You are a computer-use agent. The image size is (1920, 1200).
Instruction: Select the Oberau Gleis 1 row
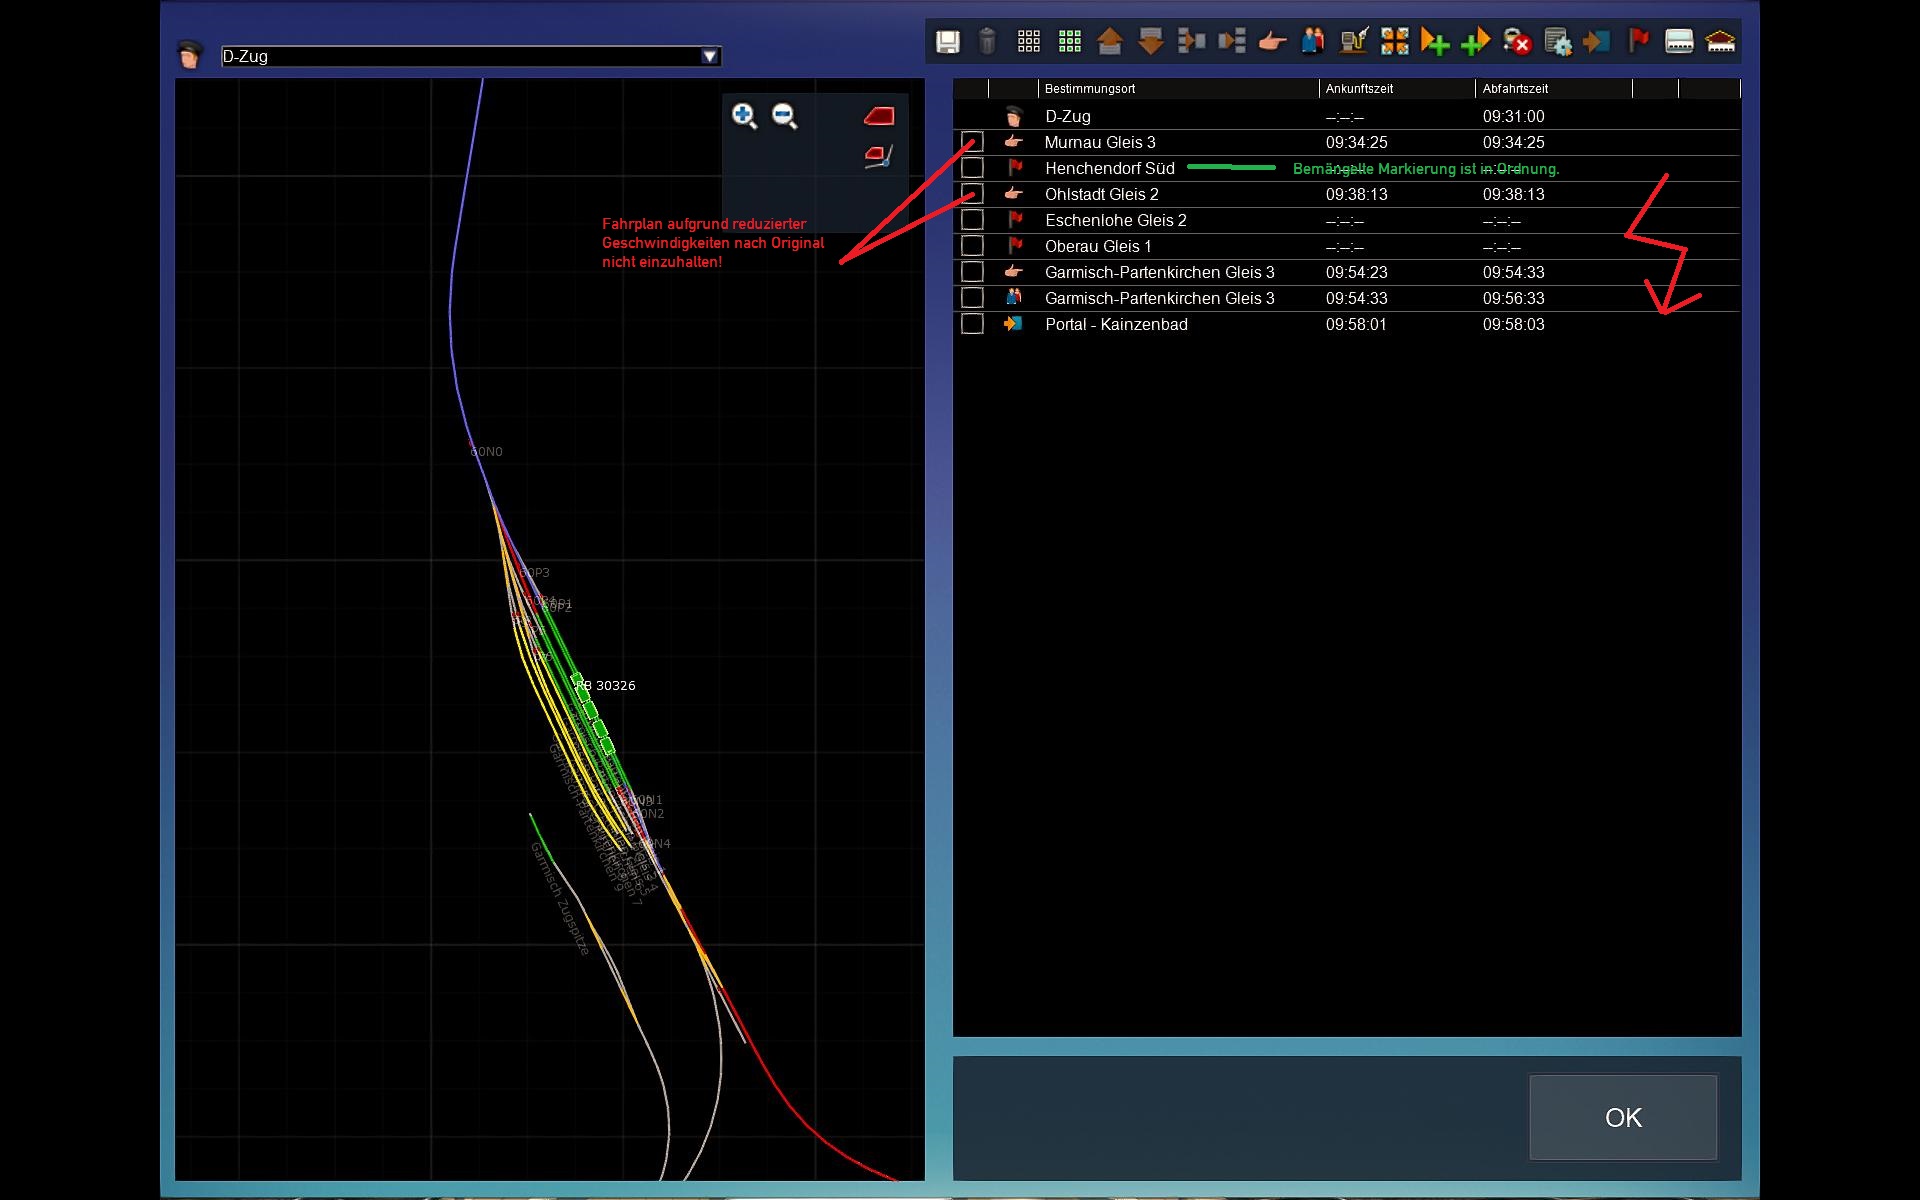click(x=1098, y=246)
